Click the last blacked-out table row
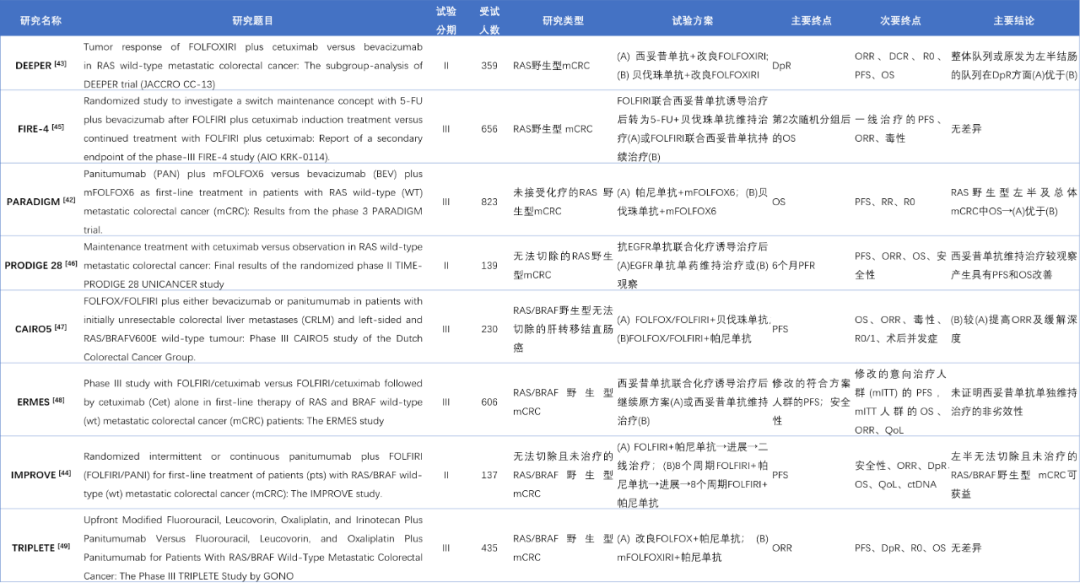1080x588 pixels. (x=540, y=545)
